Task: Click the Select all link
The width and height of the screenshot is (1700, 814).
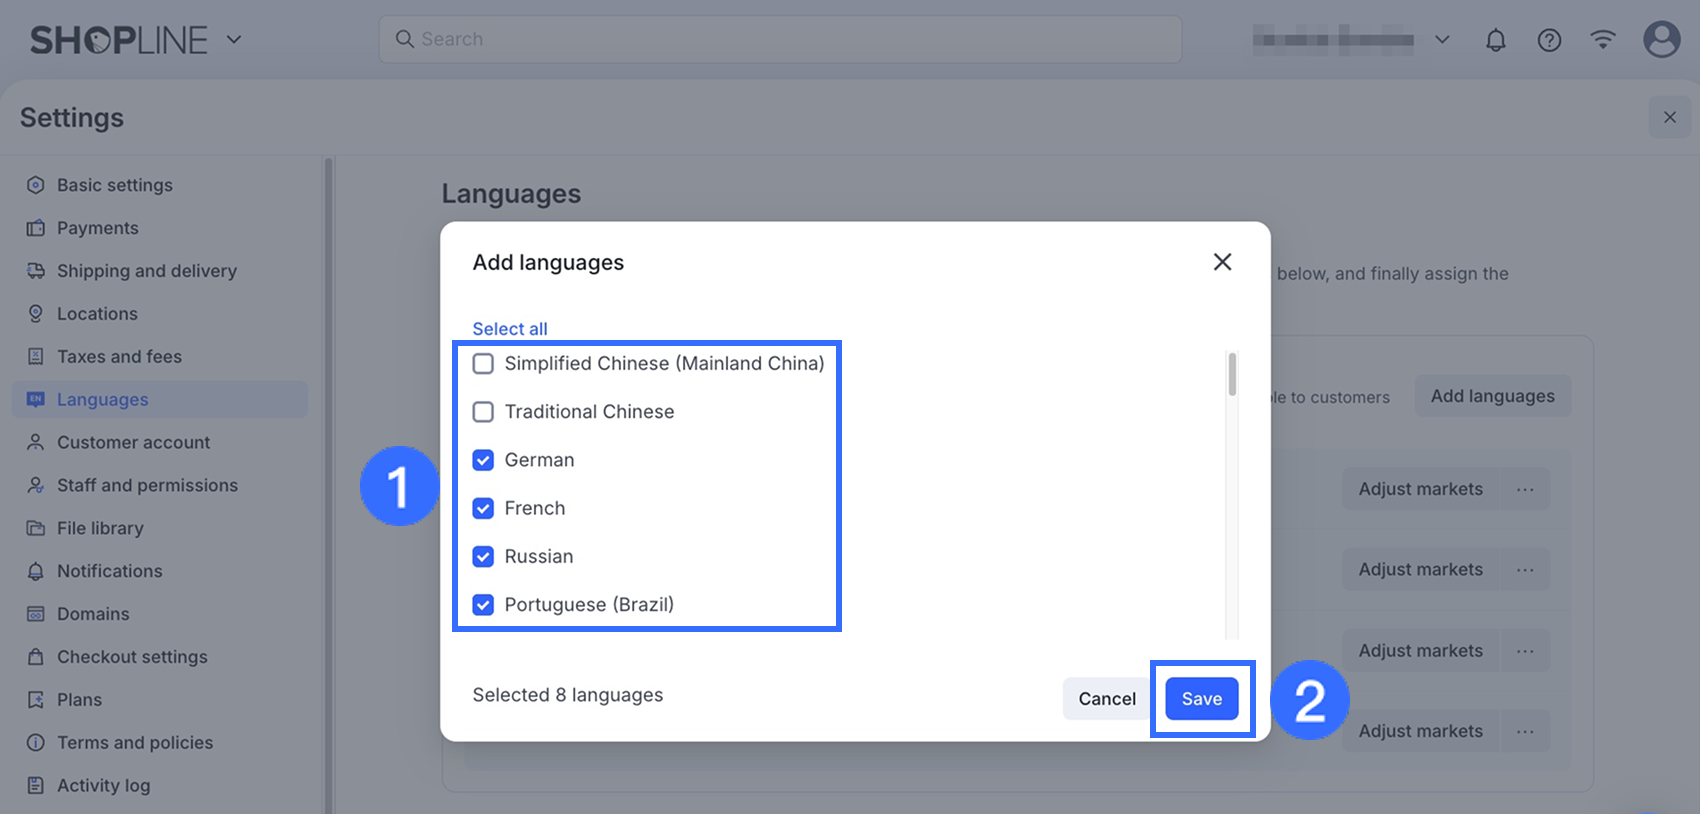Action: 510,329
